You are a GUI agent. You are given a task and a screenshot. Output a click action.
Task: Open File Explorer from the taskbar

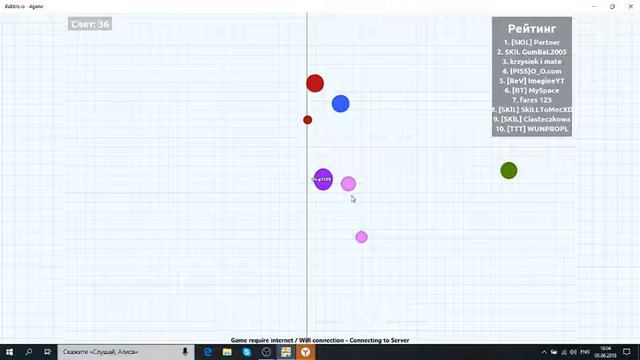pyautogui.click(x=227, y=352)
